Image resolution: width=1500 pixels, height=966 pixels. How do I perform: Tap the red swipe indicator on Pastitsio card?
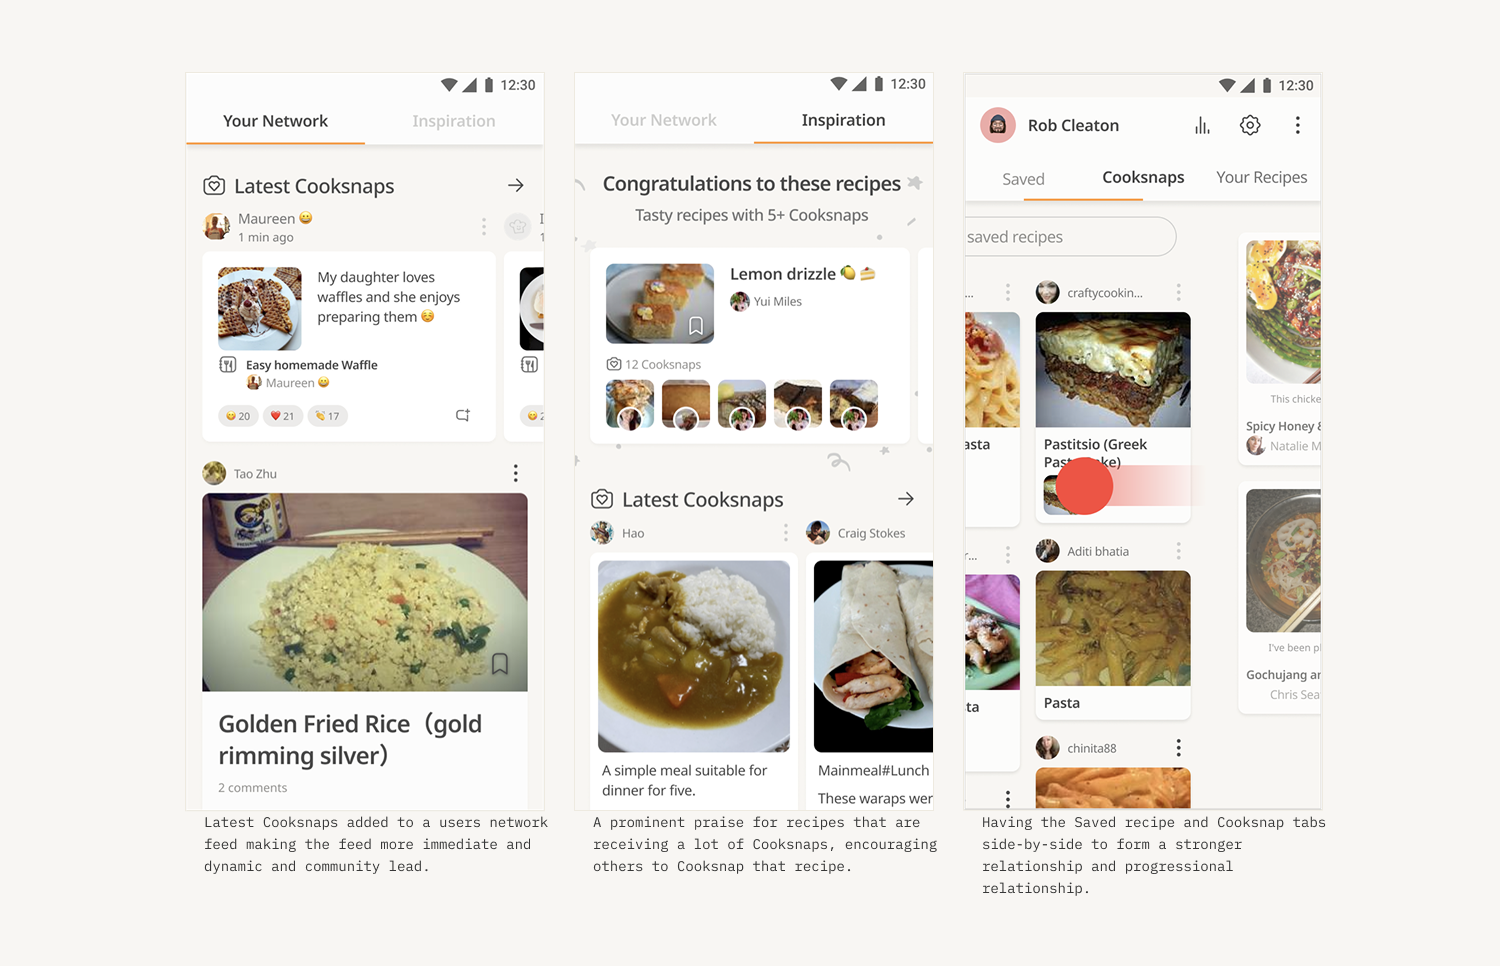tap(1084, 486)
